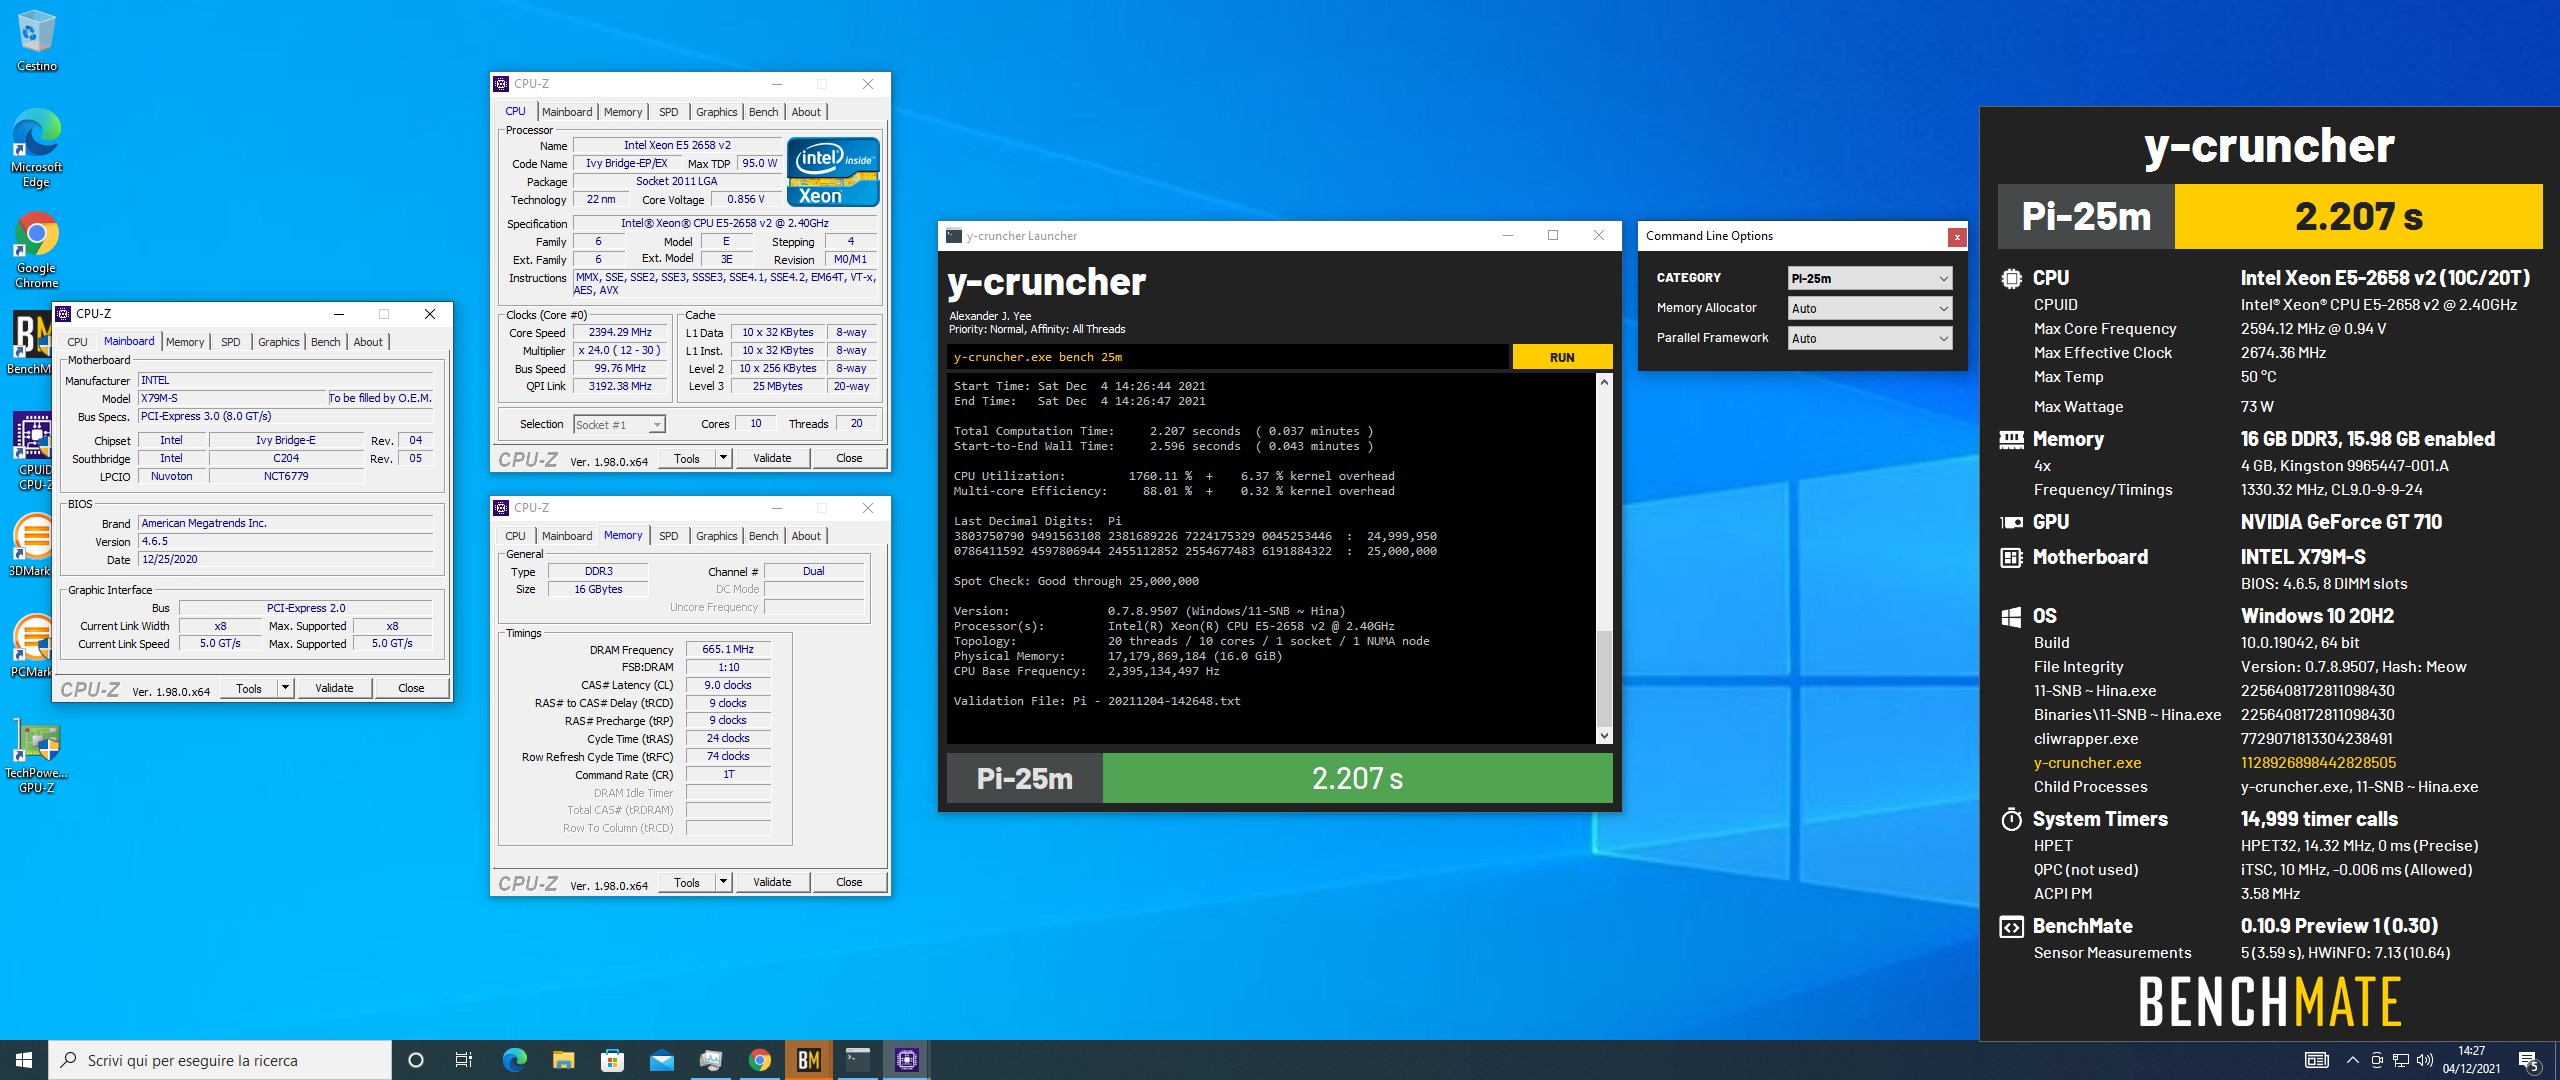Click the yellow RUN button

(1562, 357)
